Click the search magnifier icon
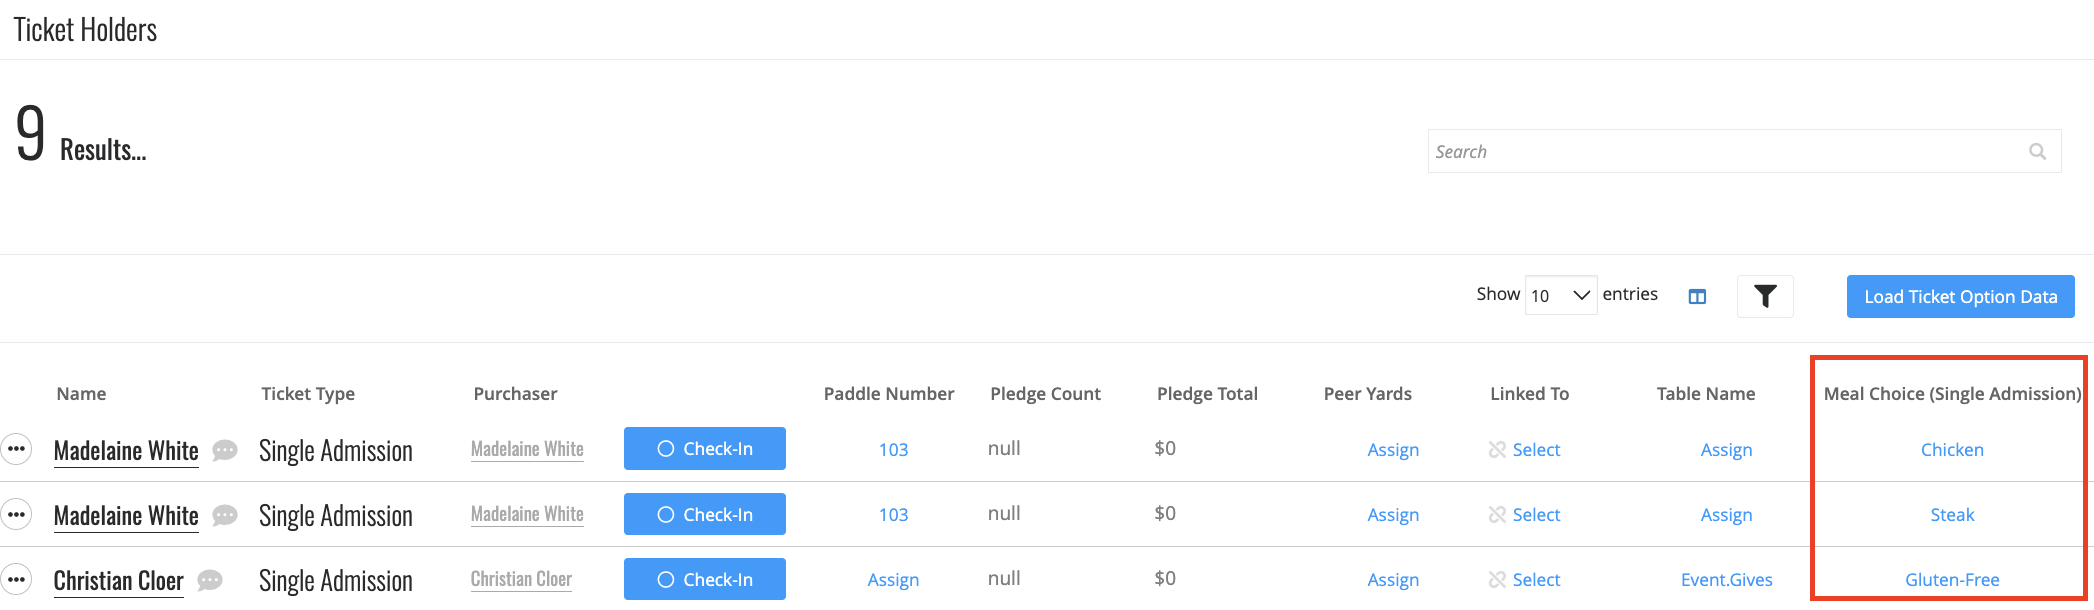This screenshot has height=610, width=2094. point(2037,152)
